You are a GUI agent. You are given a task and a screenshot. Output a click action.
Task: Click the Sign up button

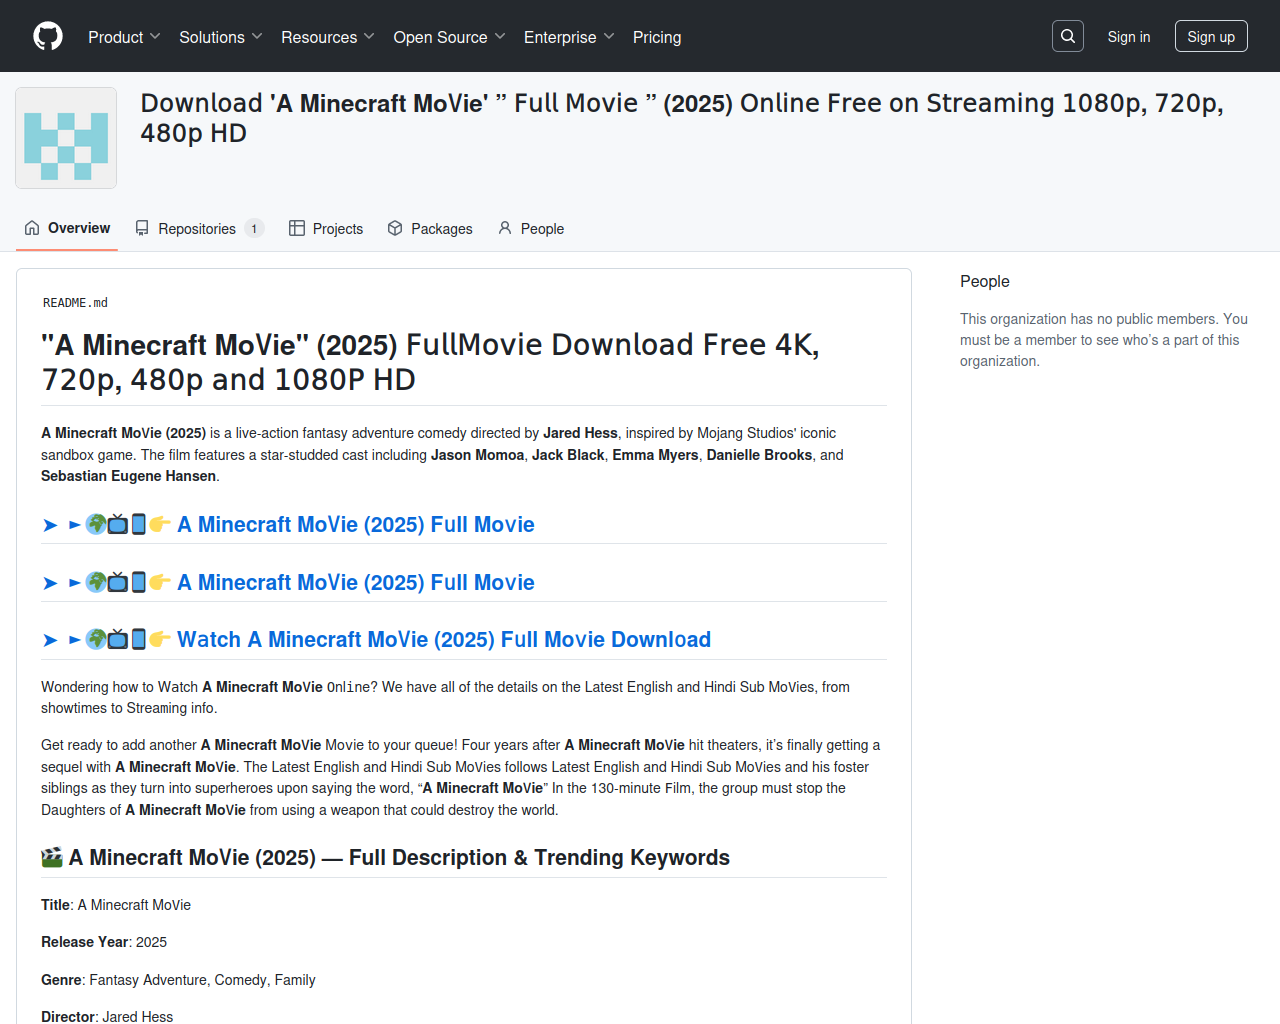[x=1211, y=36]
